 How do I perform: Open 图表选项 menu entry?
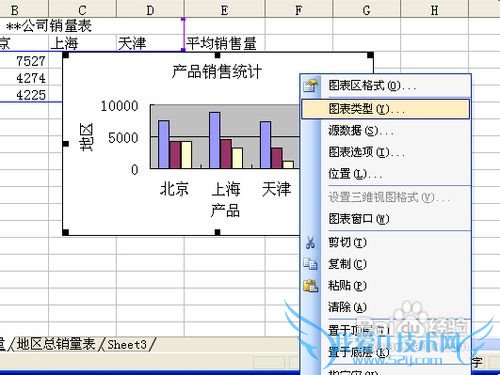(x=386, y=152)
